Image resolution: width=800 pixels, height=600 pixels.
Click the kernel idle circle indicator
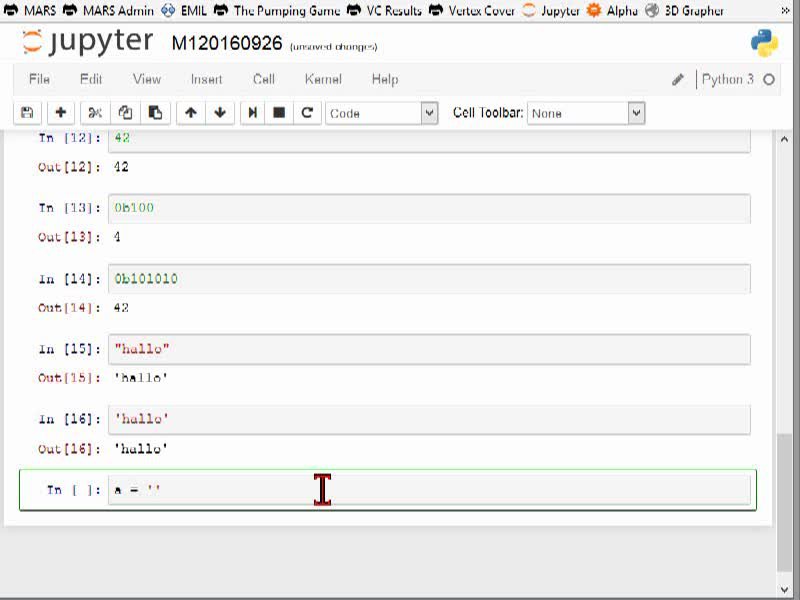[x=769, y=80]
